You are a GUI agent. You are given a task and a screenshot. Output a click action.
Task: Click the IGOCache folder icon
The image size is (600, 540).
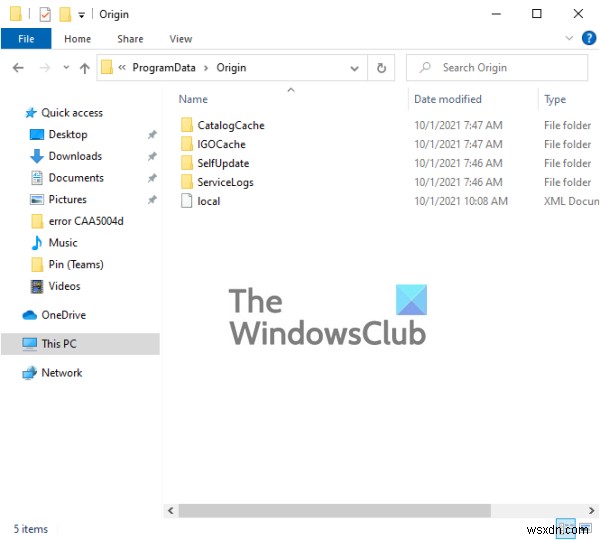click(x=187, y=144)
